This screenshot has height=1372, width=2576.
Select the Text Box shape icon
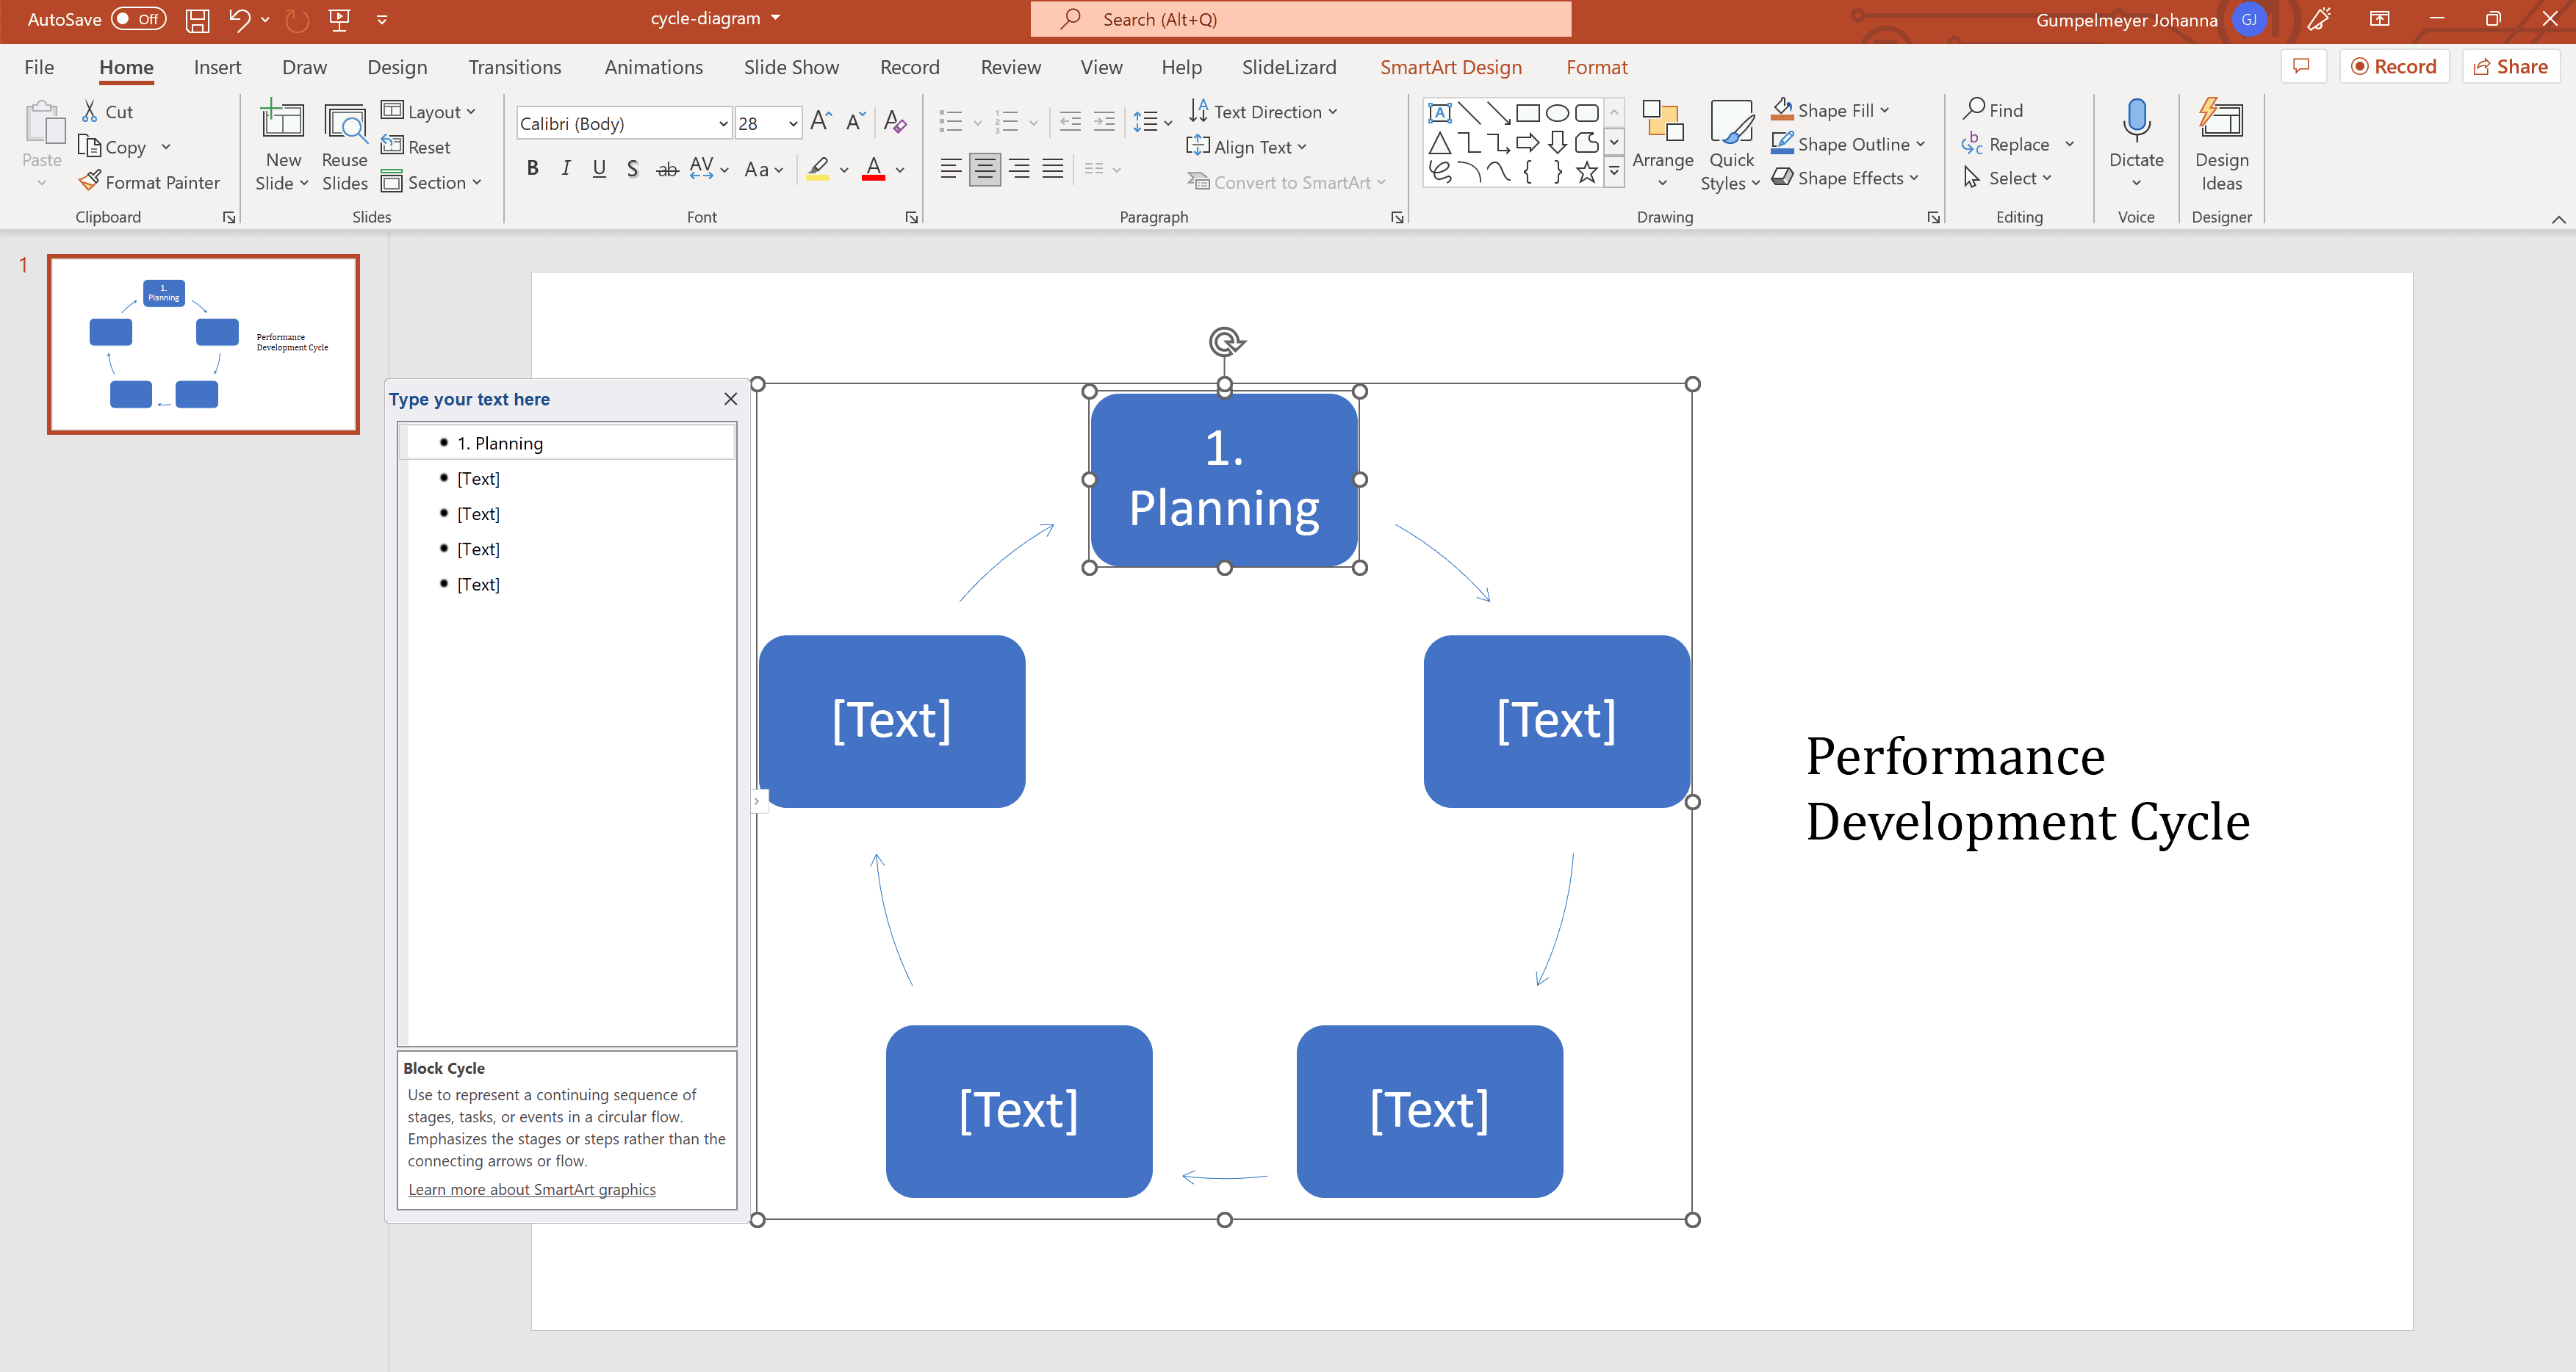tap(1440, 112)
